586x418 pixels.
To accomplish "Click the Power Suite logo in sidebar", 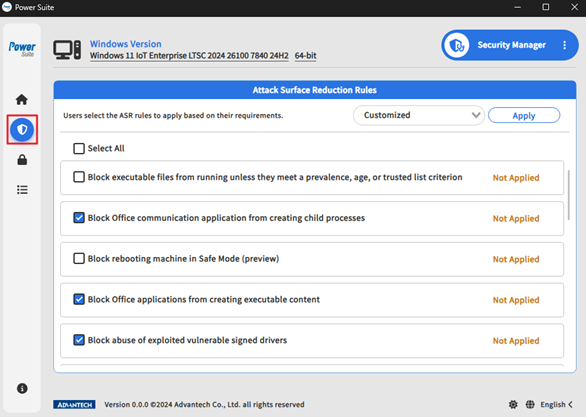I will click(22, 49).
